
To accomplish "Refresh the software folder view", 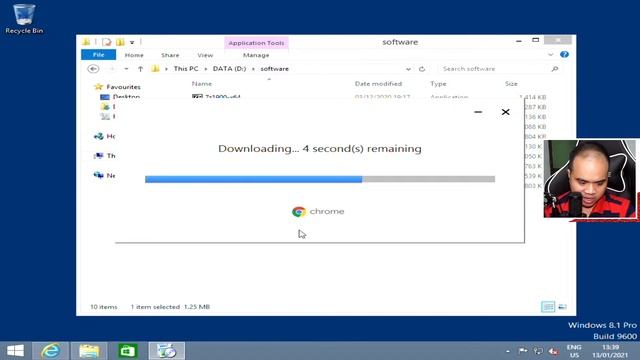I will pos(422,69).
